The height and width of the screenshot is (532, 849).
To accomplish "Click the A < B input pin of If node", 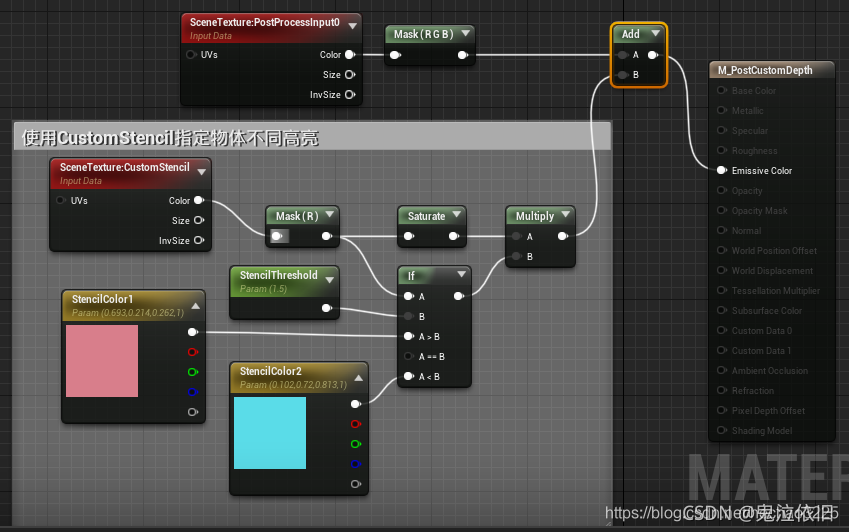I will pos(409,376).
